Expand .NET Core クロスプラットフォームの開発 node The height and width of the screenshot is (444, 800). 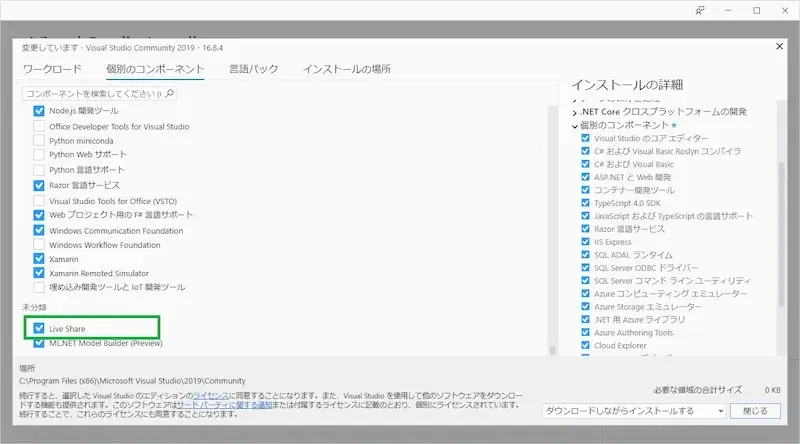pyautogui.click(x=575, y=112)
